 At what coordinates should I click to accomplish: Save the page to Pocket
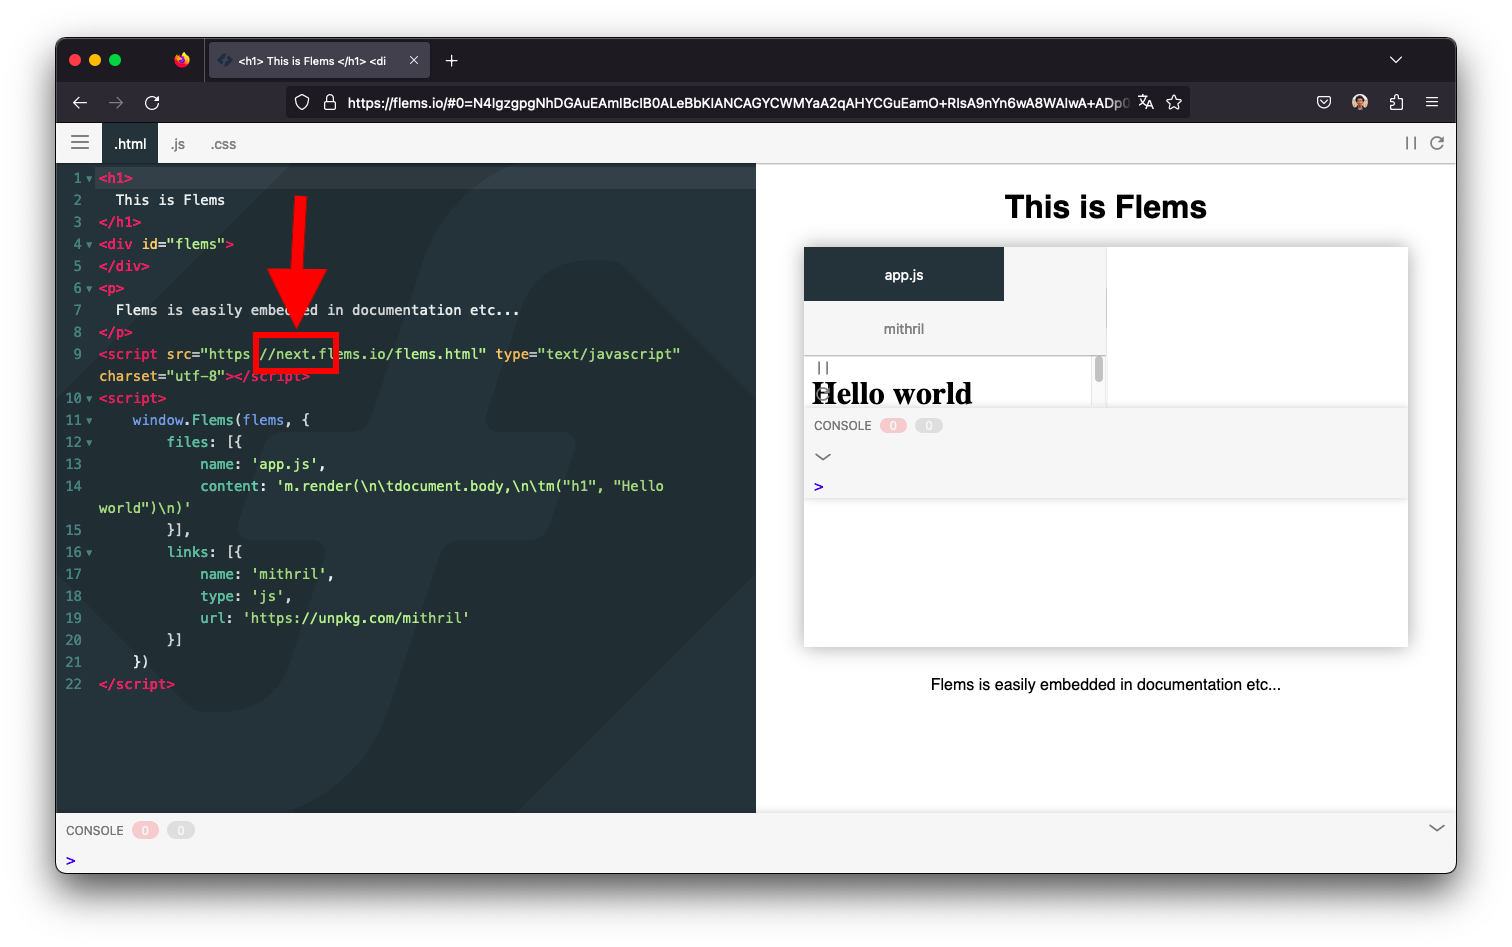coord(1323,101)
